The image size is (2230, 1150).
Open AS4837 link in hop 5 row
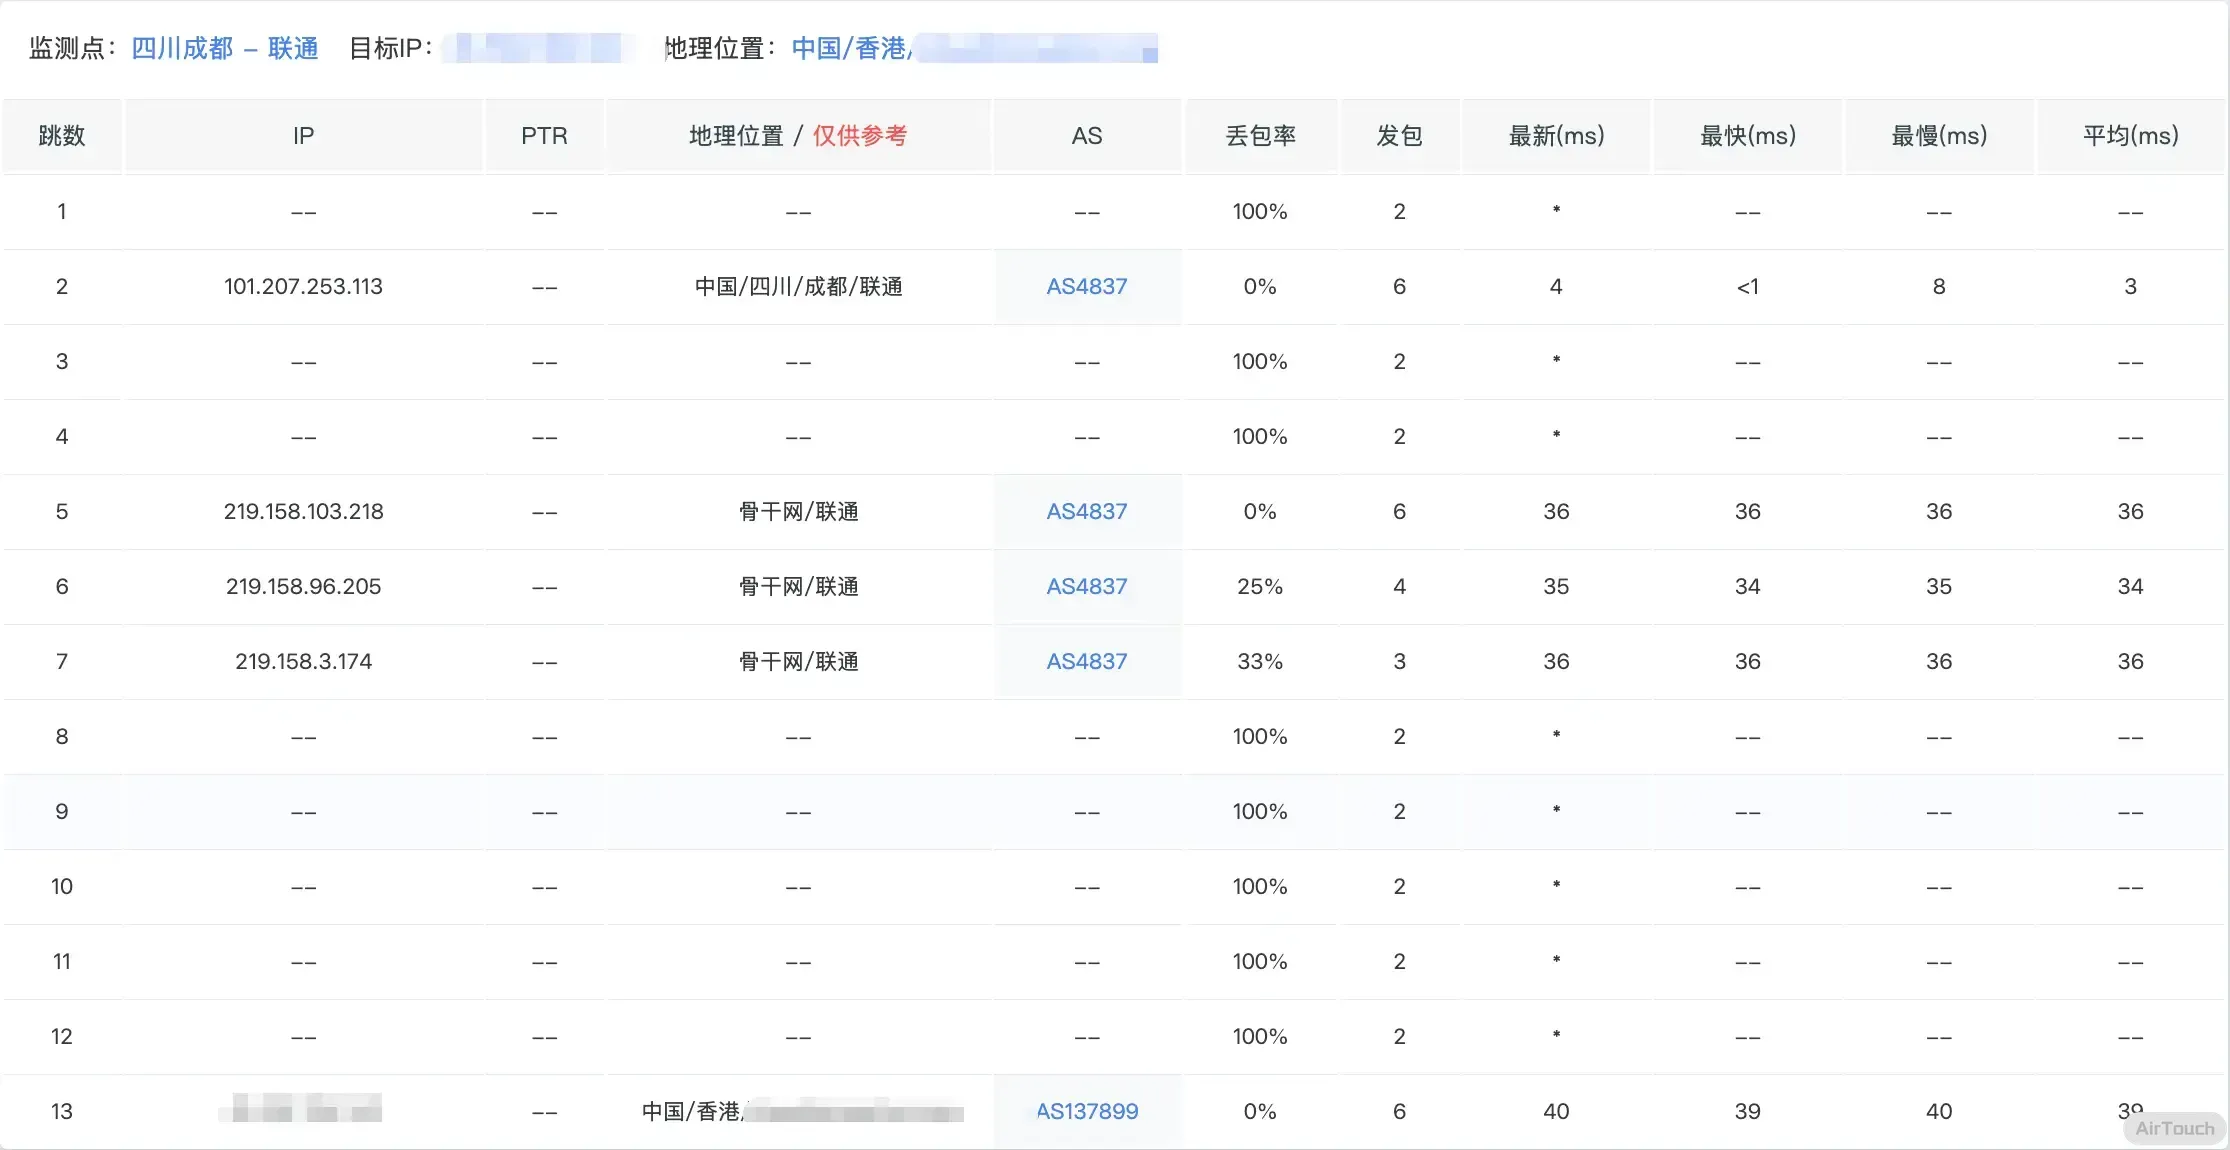[1086, 512]
